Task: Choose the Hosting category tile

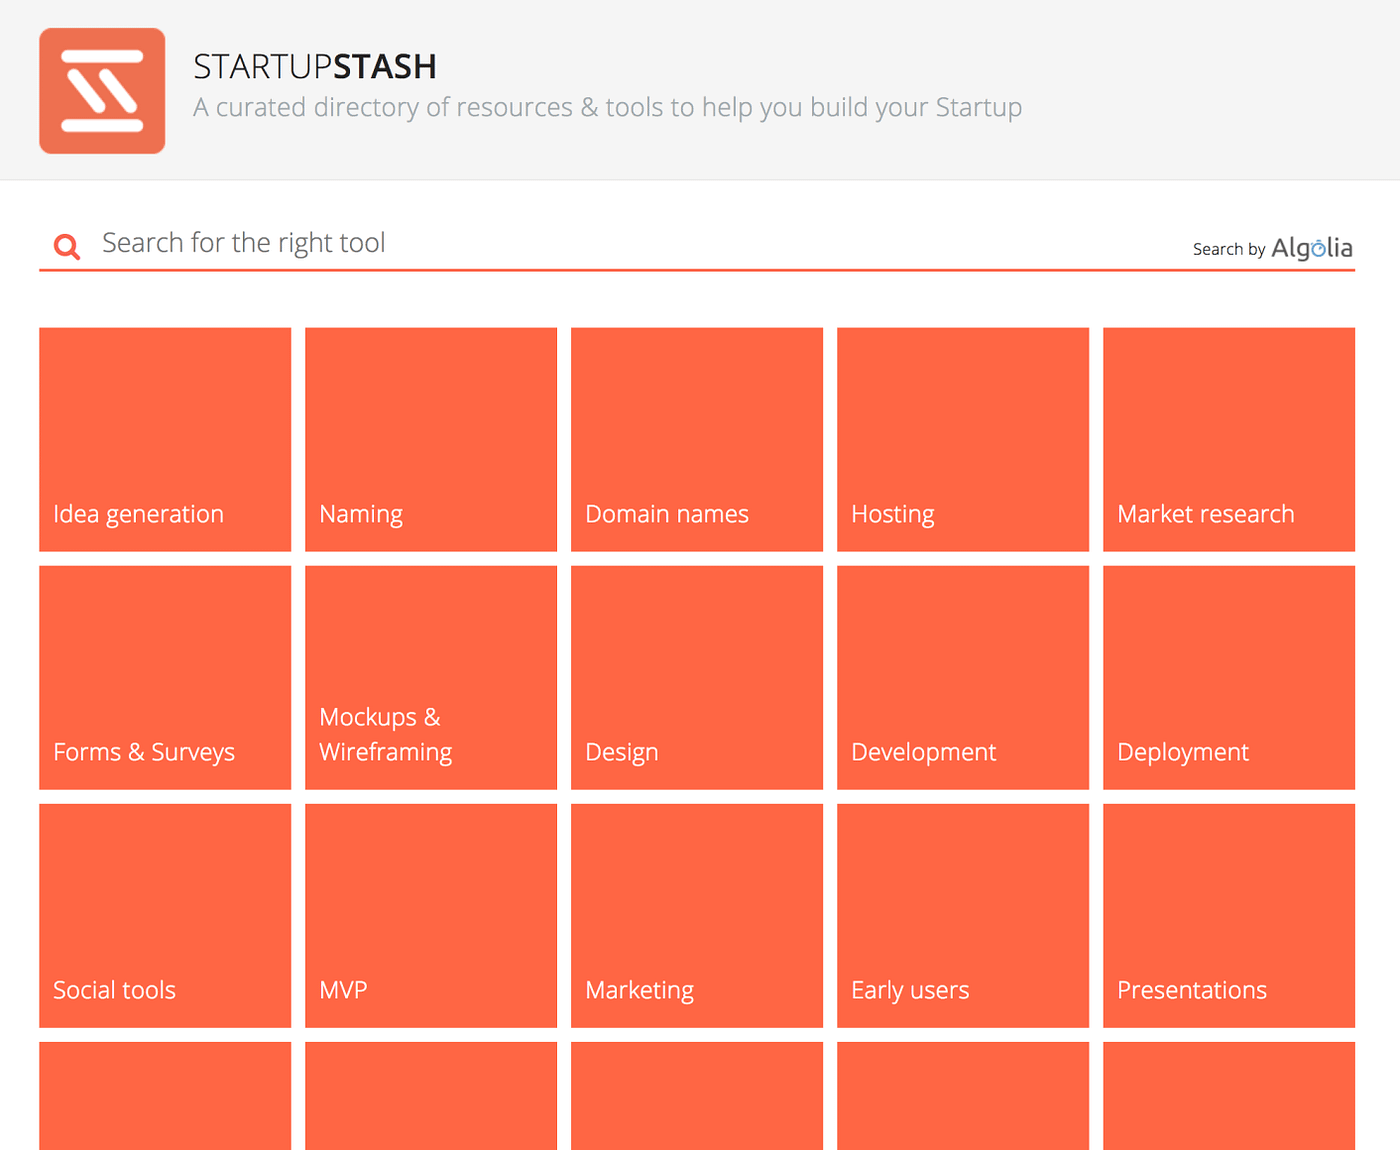Action: coord(963,439)
